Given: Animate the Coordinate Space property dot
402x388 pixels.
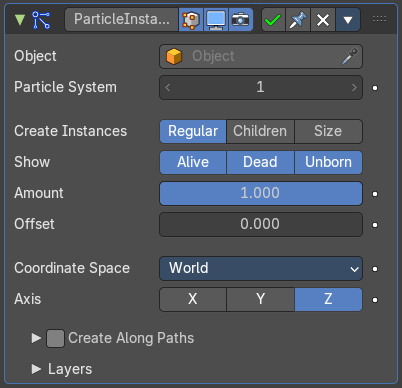Looking at the screenshot, I should coord(375,269).
